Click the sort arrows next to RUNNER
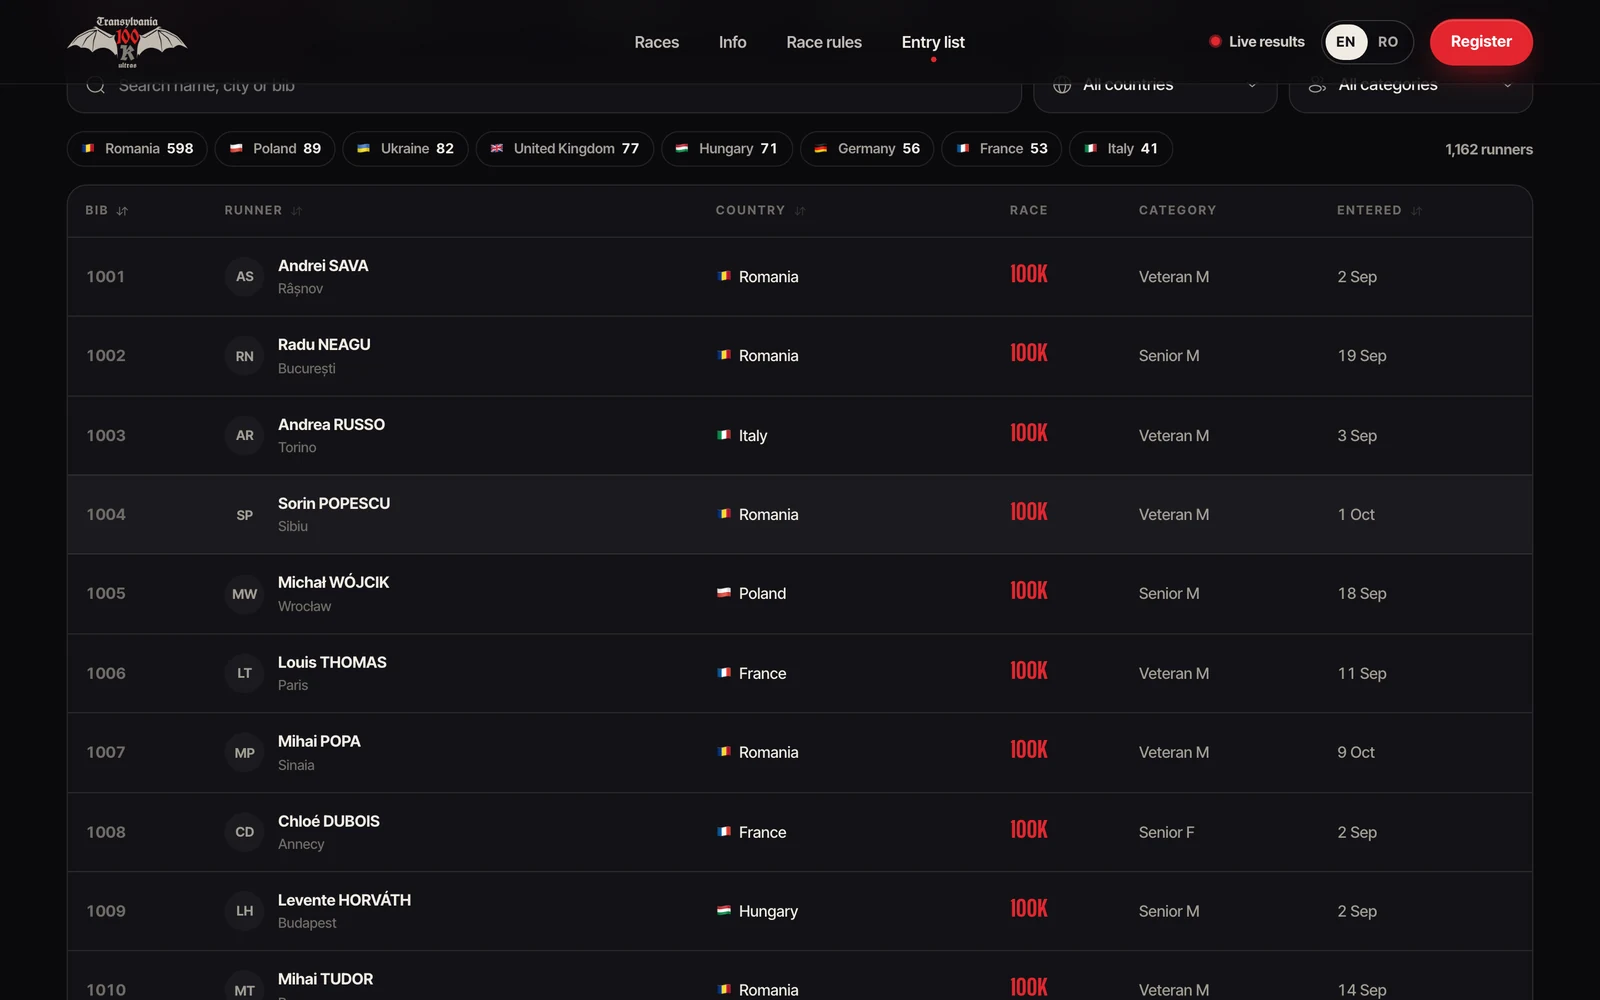 pos(297,211)
